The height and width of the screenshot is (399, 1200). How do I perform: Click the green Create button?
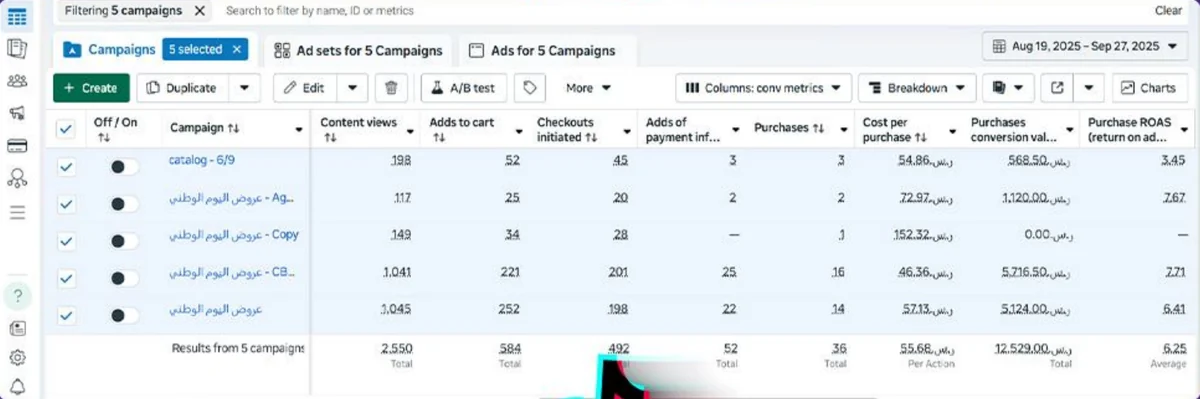click(91, 88)
